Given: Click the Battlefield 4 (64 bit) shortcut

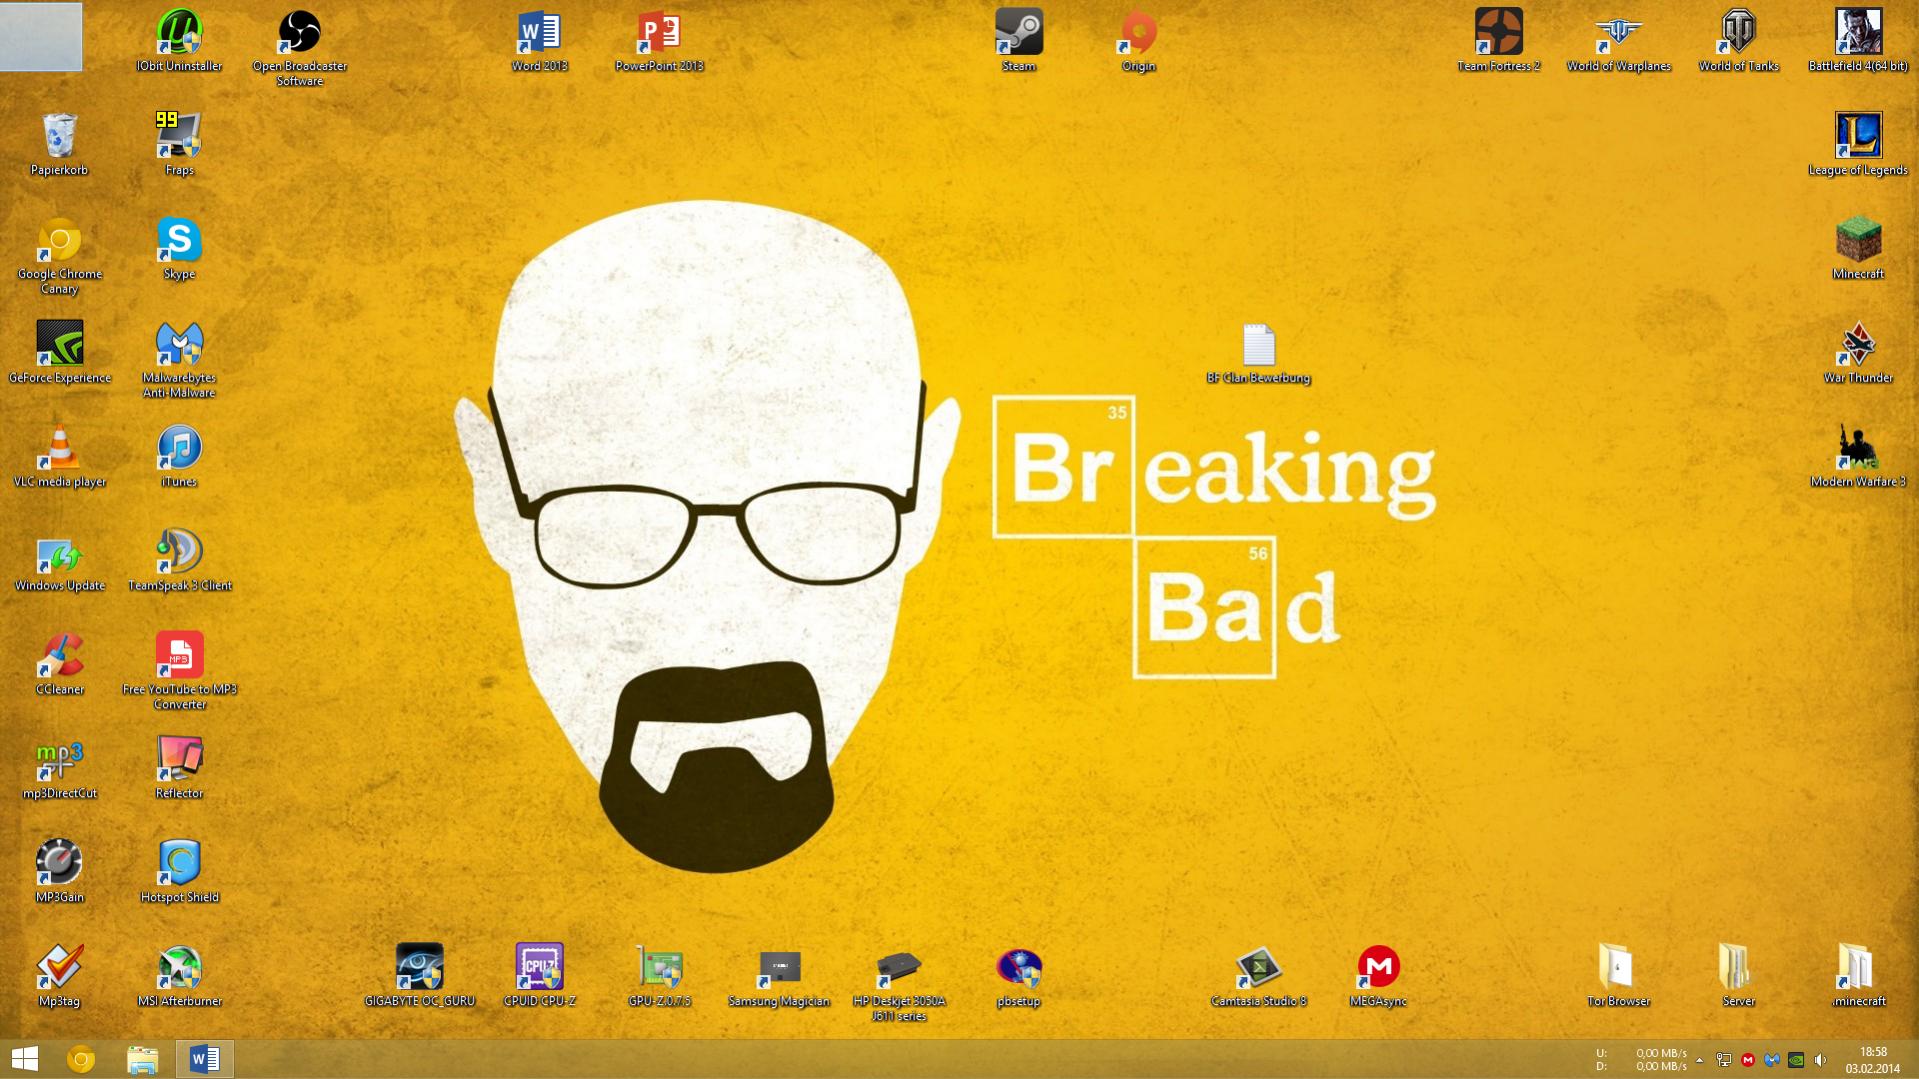Looking at the screenshot, I should pyautogui.click(x=1858, y=41).
